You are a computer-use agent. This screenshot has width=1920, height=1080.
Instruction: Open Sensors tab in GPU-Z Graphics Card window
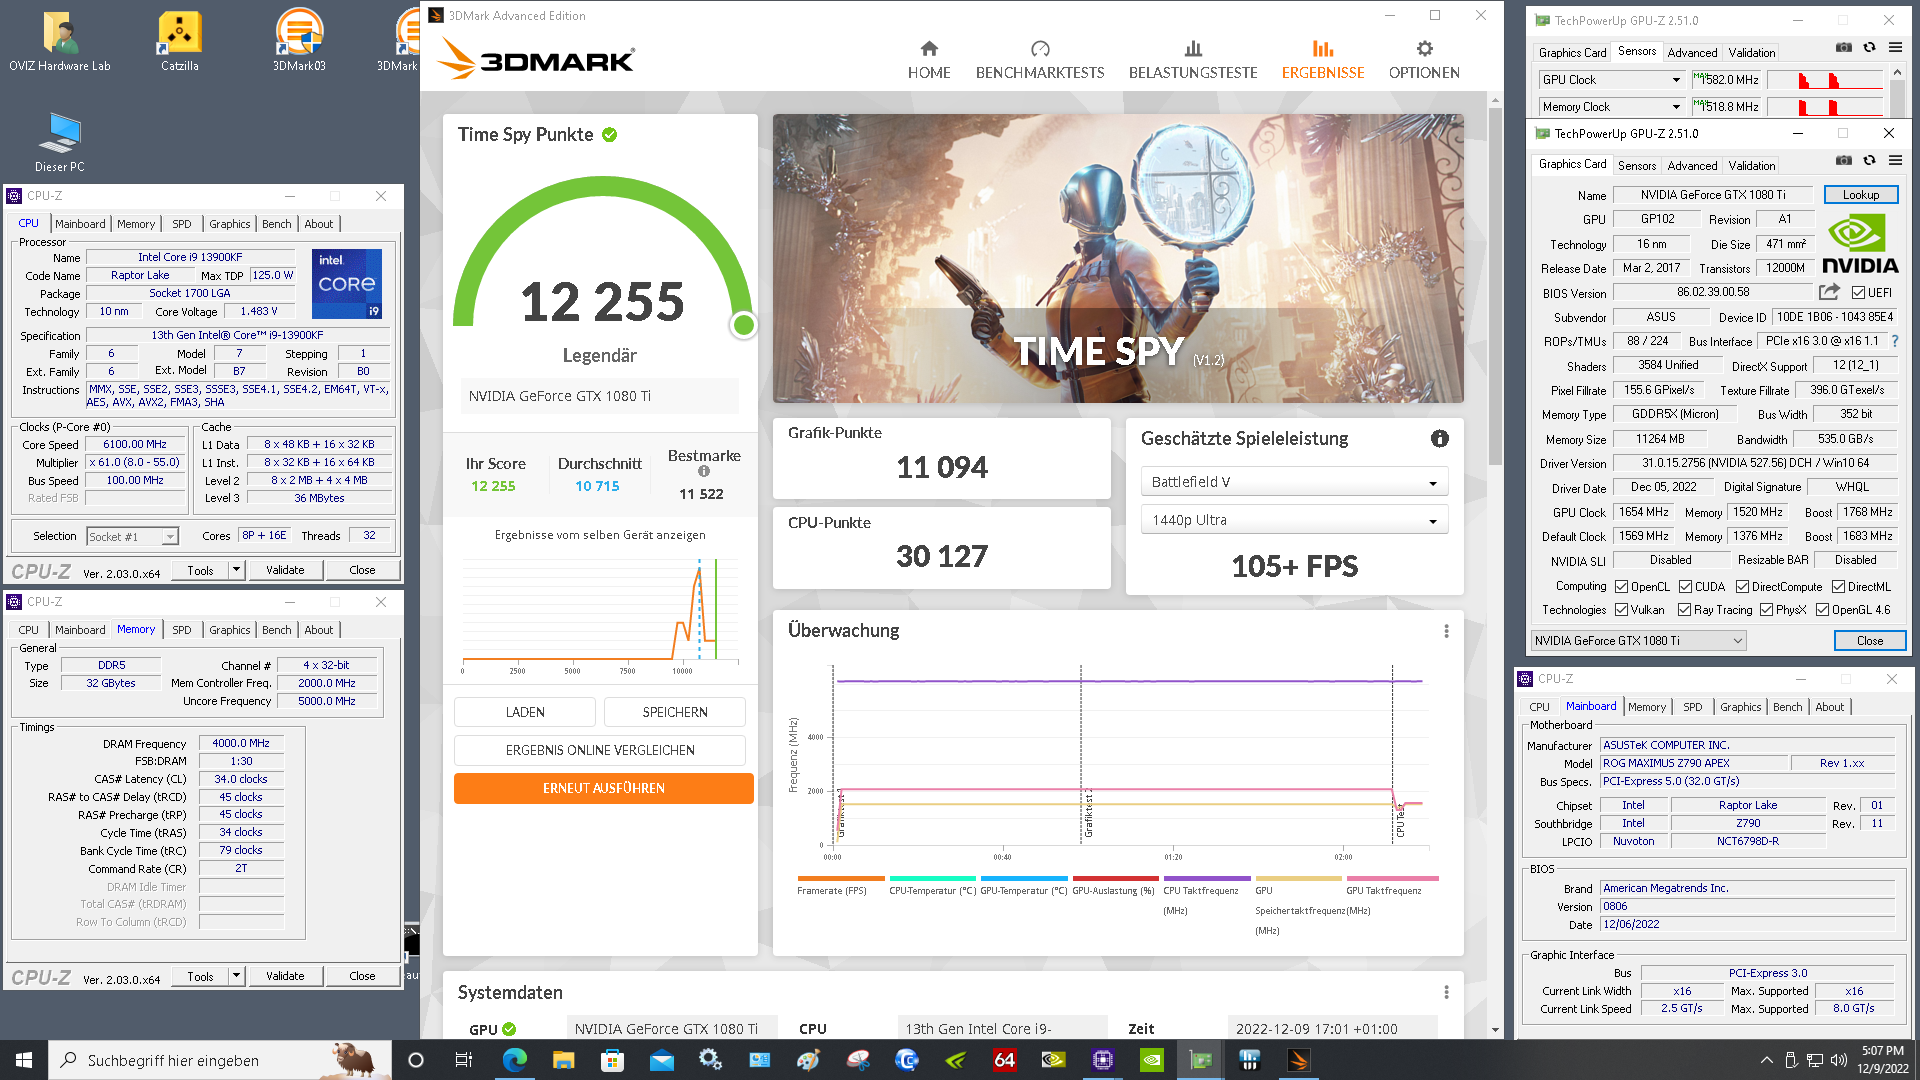coord(1637,166)
